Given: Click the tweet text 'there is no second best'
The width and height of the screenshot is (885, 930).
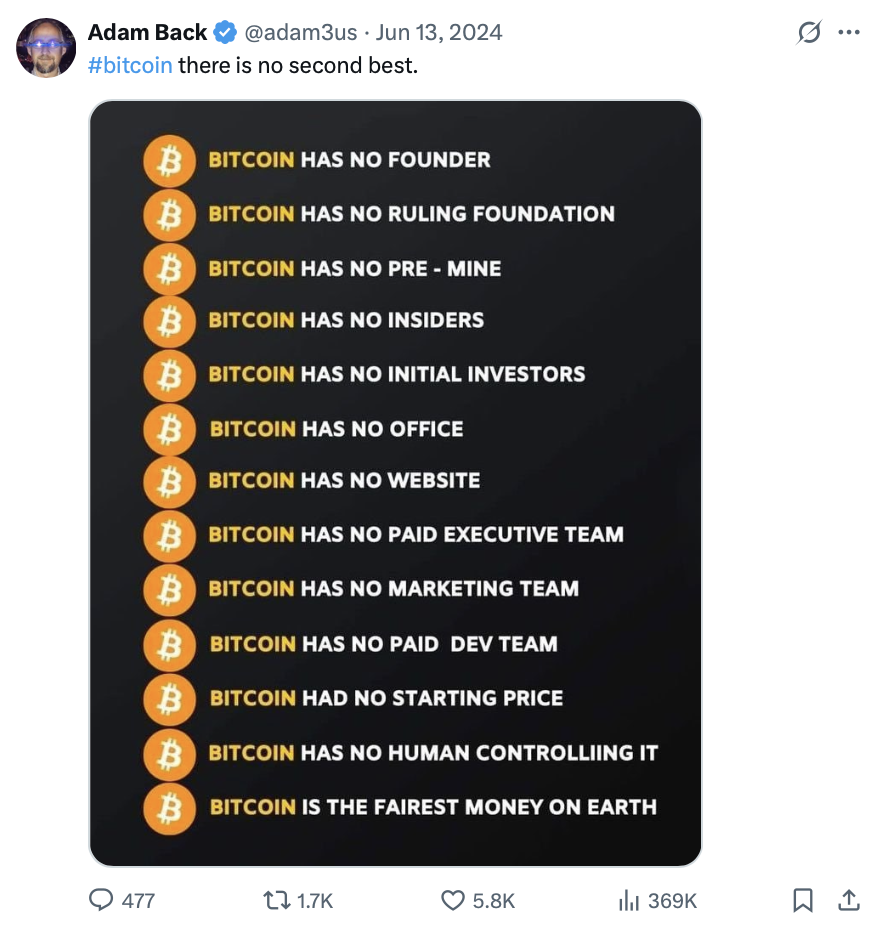Looking at the screenshot, I should [x=297, y=66].
